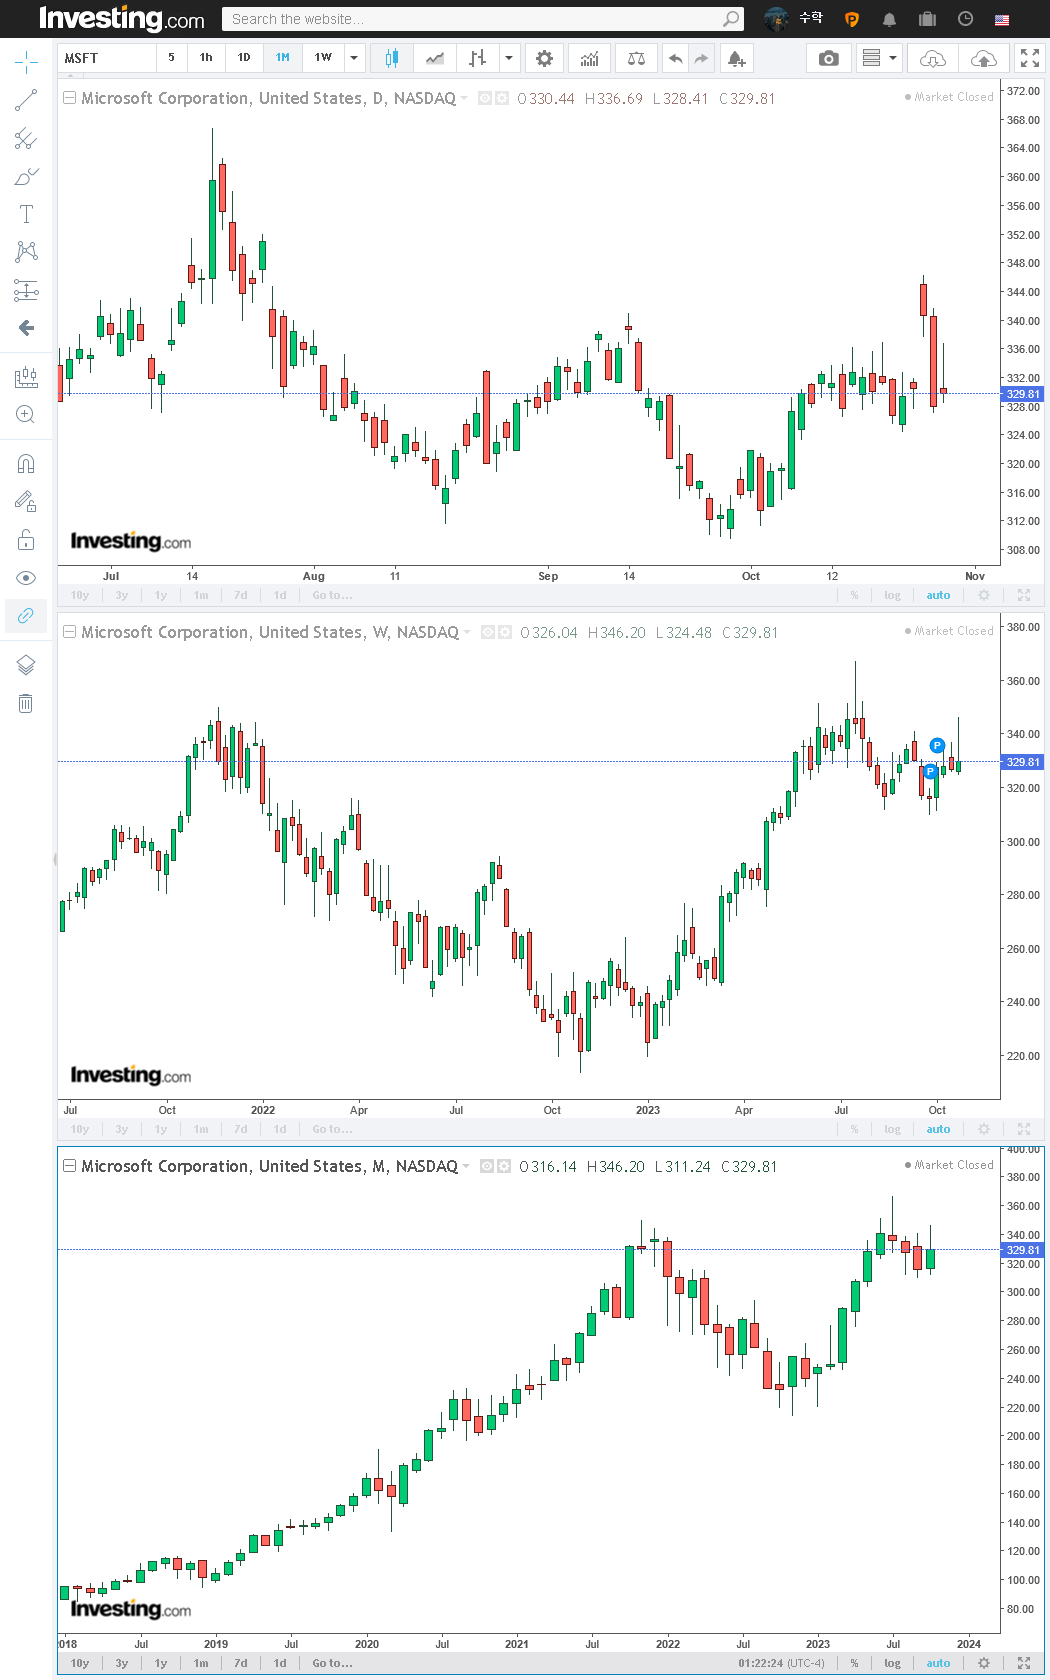
Task: Toggle magnet mode
Action: coord(26,464)
